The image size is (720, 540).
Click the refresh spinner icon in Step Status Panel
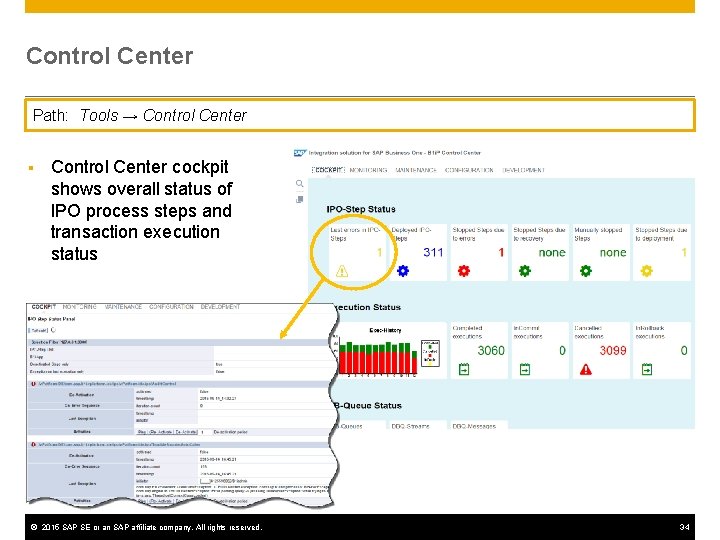[x=53, y=330]
